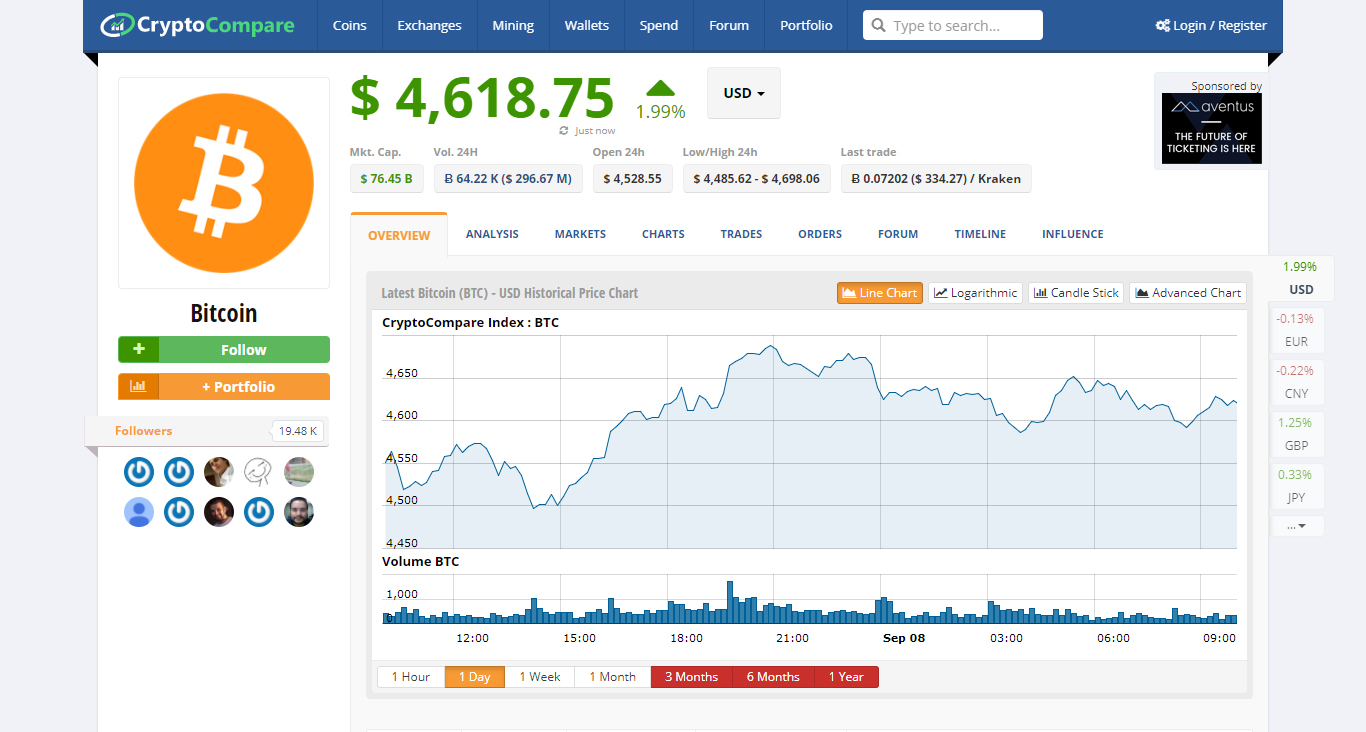The width and height of the screenshot is (1366, 732).
Task: Click the 19.48 K followers count
Action: coord(298,431)
